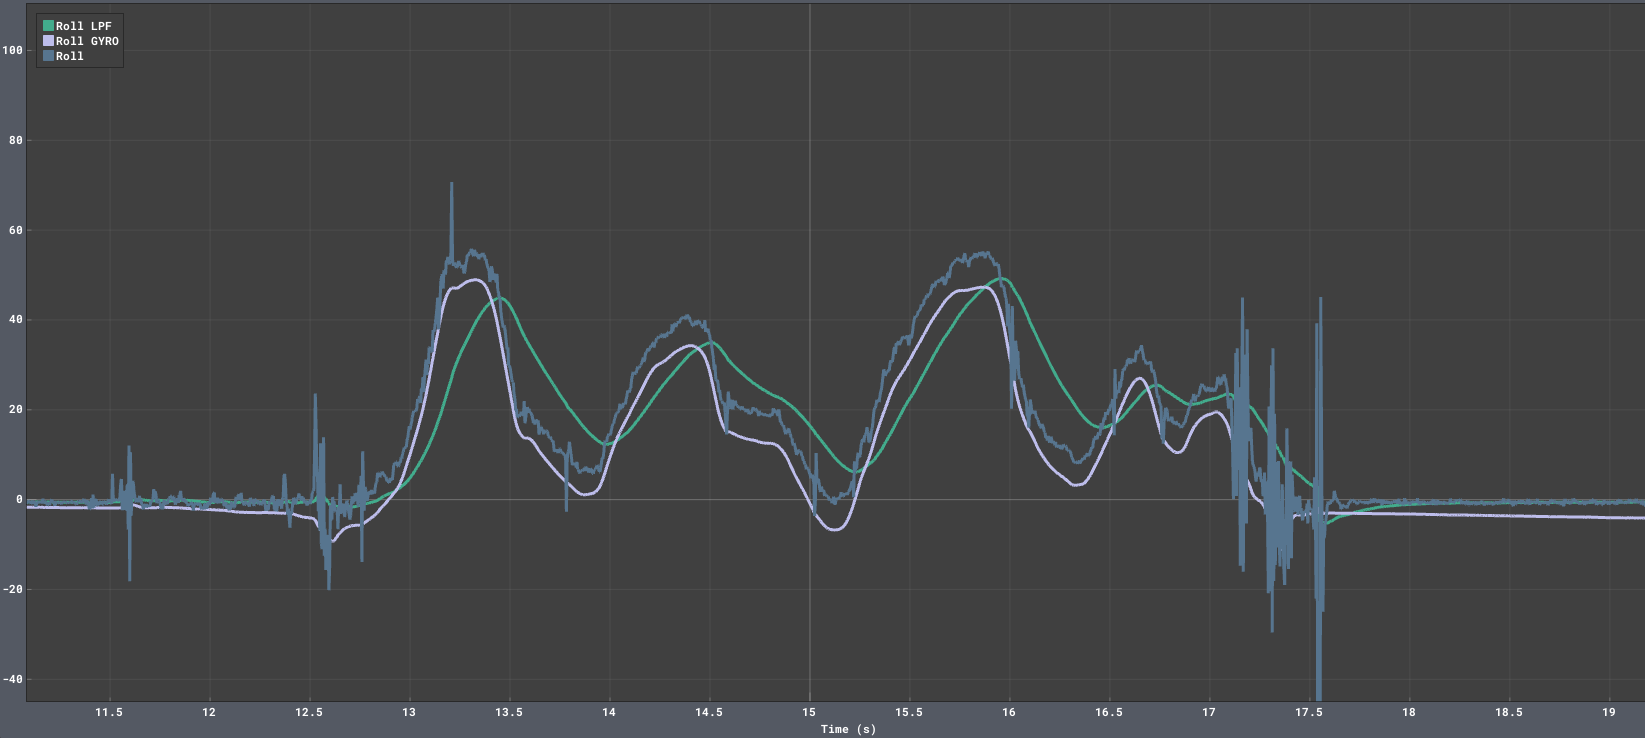The image size is (1645, 738).
Task: Click the Time (s) axis title
Action: coord(848,729)
